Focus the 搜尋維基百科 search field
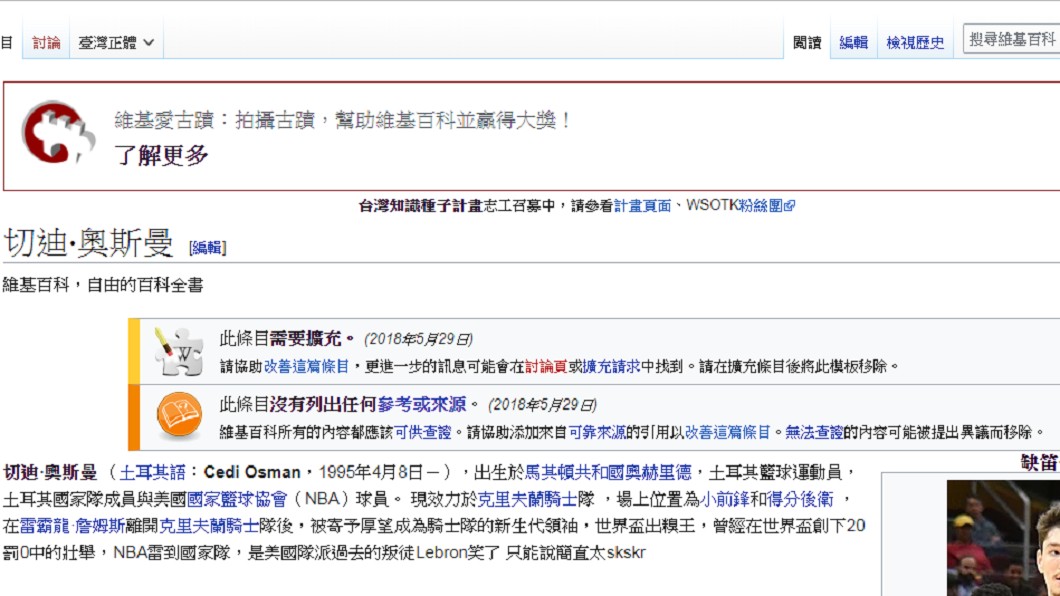The image size is (1060, 596). click(1011, 39)
